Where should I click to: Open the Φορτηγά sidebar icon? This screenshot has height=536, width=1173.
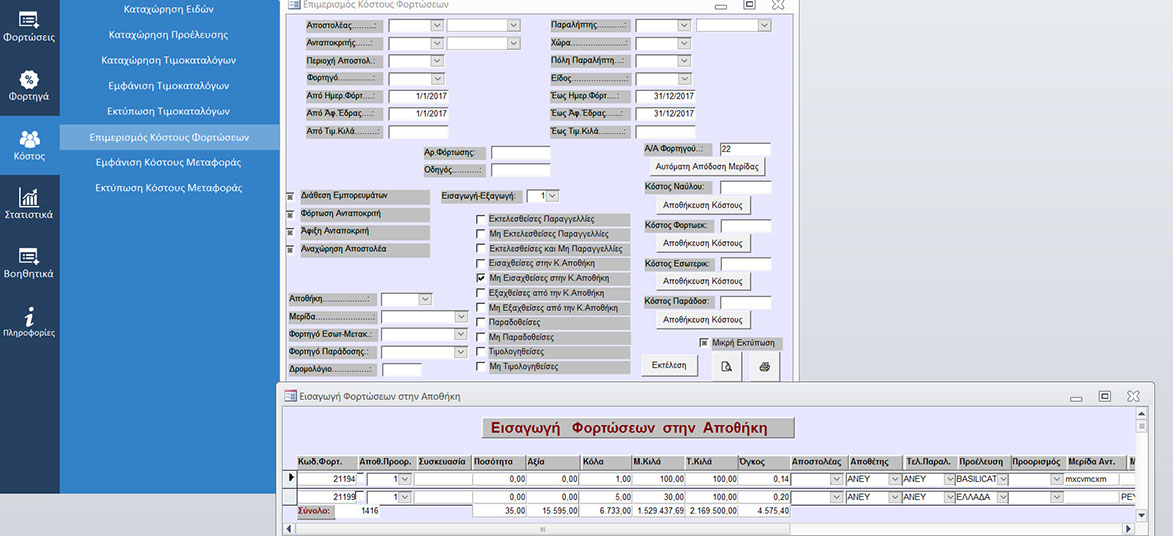point(29,86)
